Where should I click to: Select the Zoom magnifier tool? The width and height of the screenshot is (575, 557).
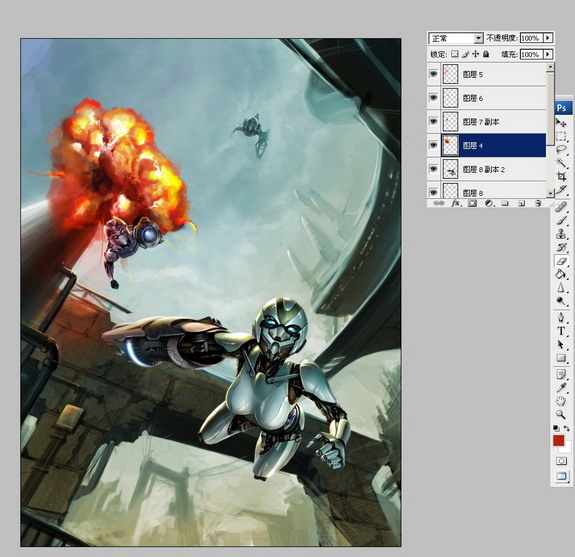[561, 415]
